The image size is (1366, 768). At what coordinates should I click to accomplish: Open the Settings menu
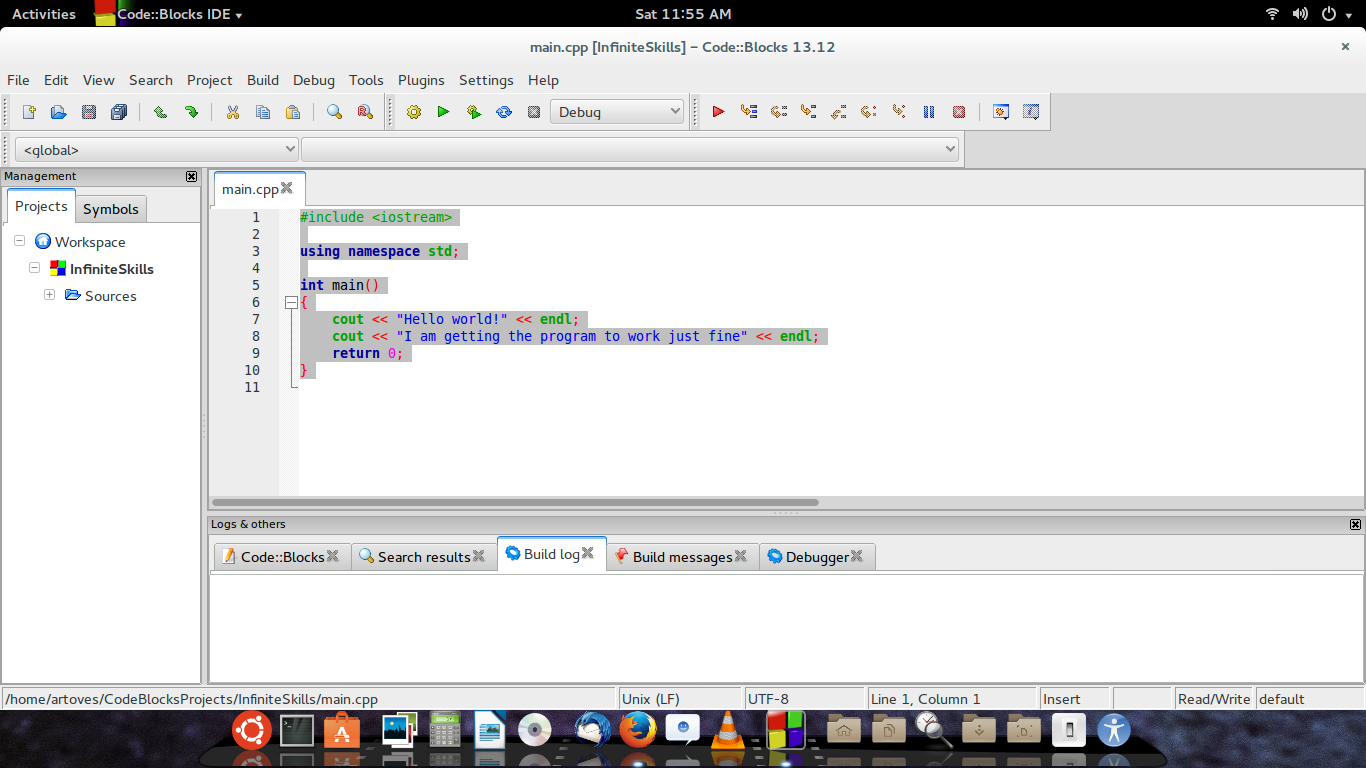486,80
